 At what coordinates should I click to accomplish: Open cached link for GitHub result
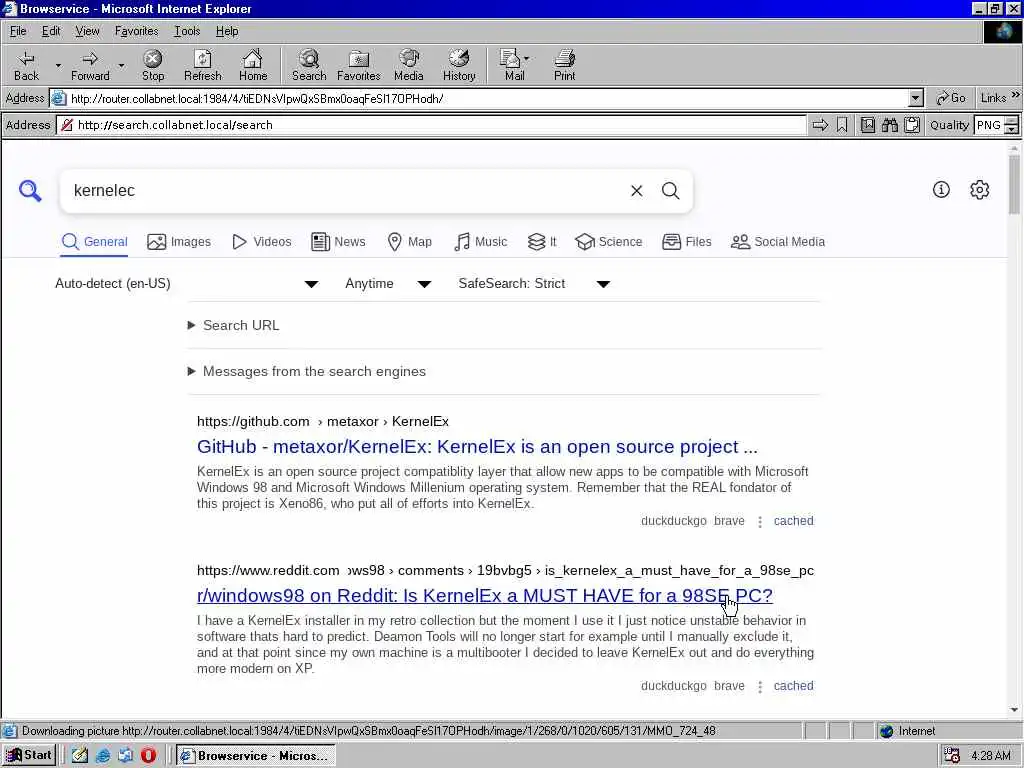click(x=793, y=521)
